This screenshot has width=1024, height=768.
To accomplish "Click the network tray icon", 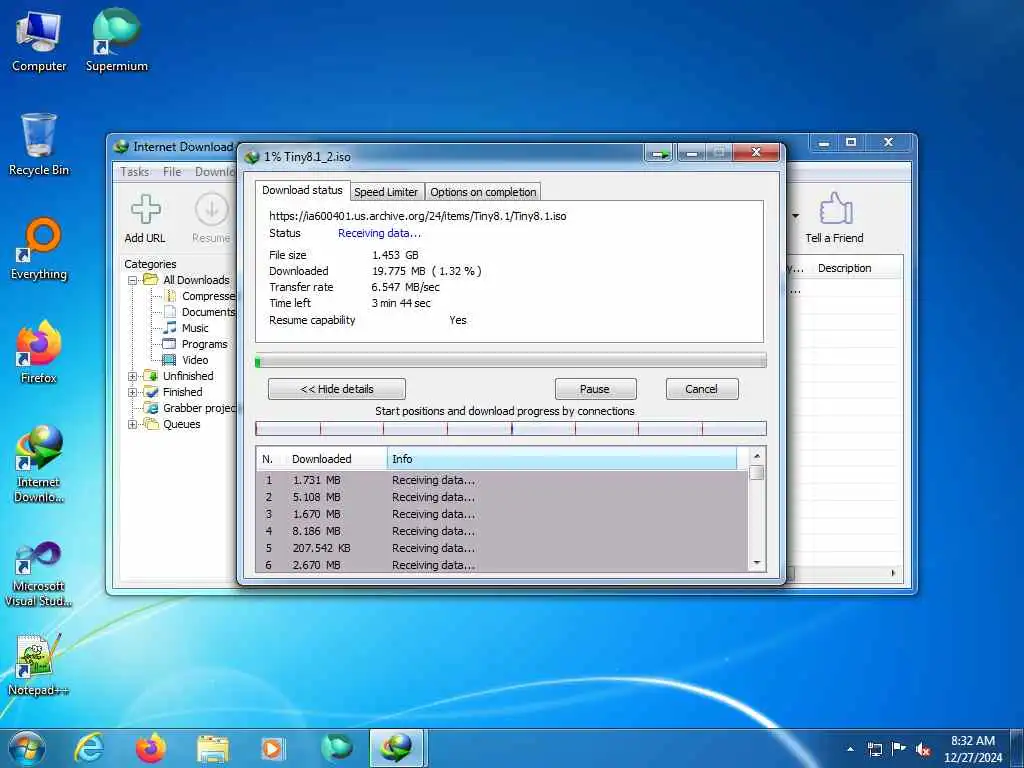I will [x=874, y=749].
